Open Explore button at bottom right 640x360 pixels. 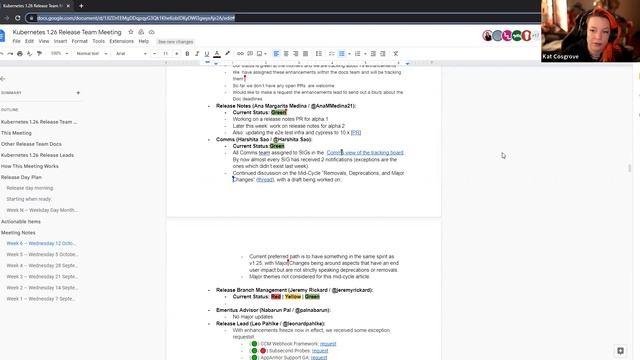pos(620,351)
